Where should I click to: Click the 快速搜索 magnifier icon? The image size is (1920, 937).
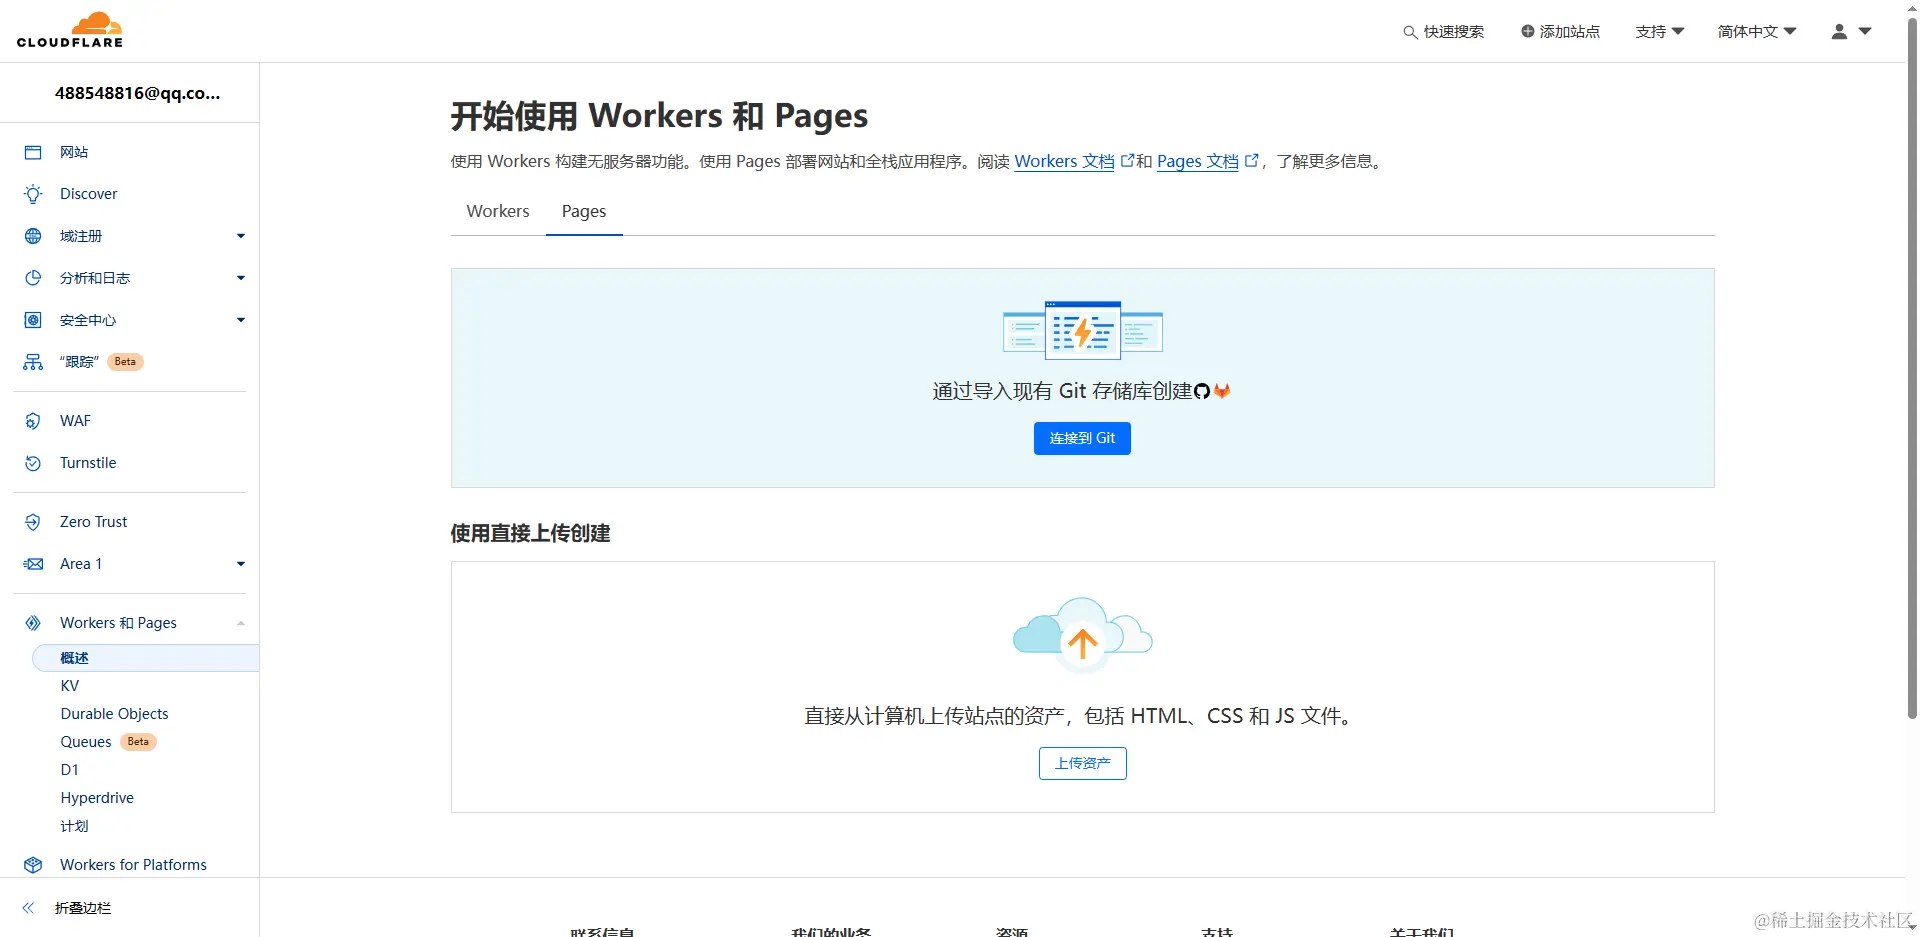(1410, 32)
